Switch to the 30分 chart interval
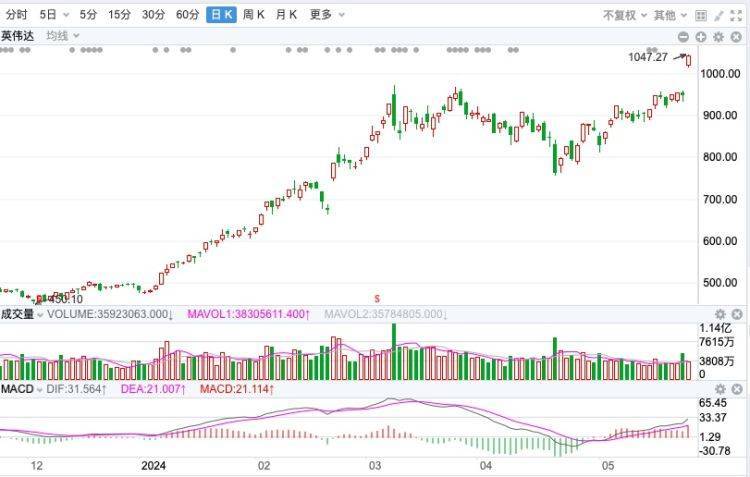The height and width of the screenshot is (477, 750). [x=154, y=15]
